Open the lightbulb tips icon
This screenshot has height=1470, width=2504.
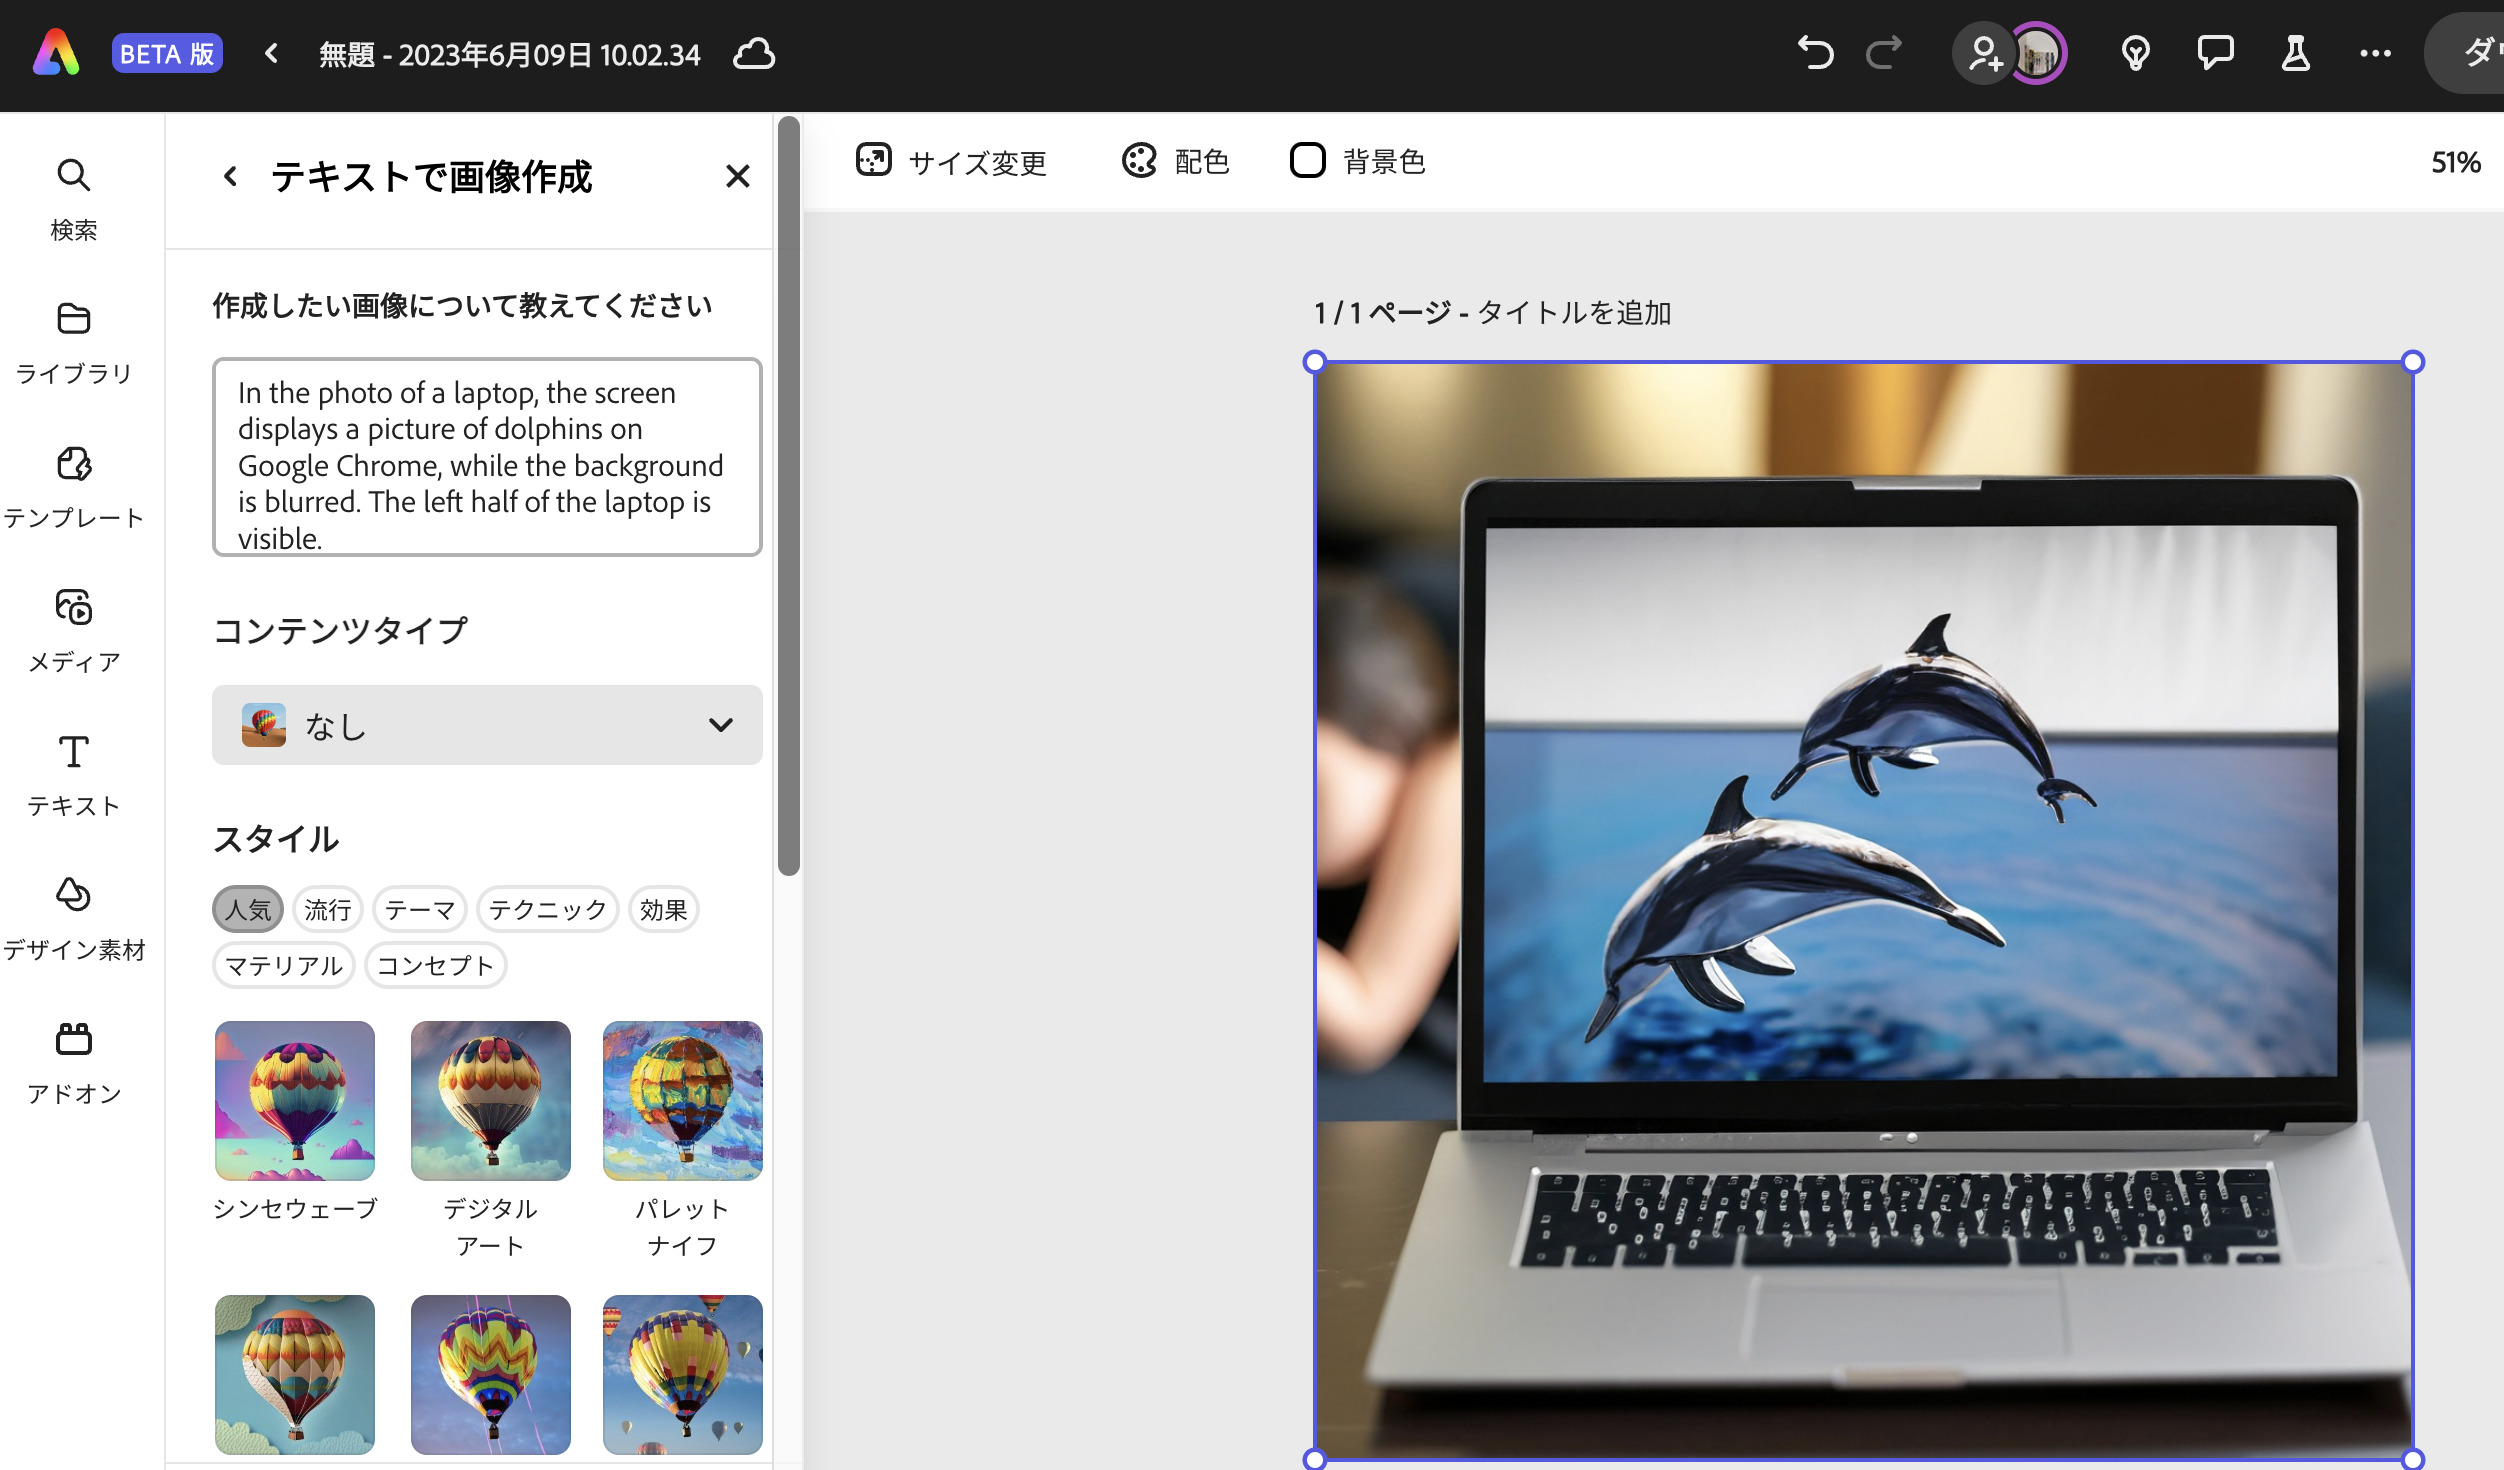pos(2135,53)
